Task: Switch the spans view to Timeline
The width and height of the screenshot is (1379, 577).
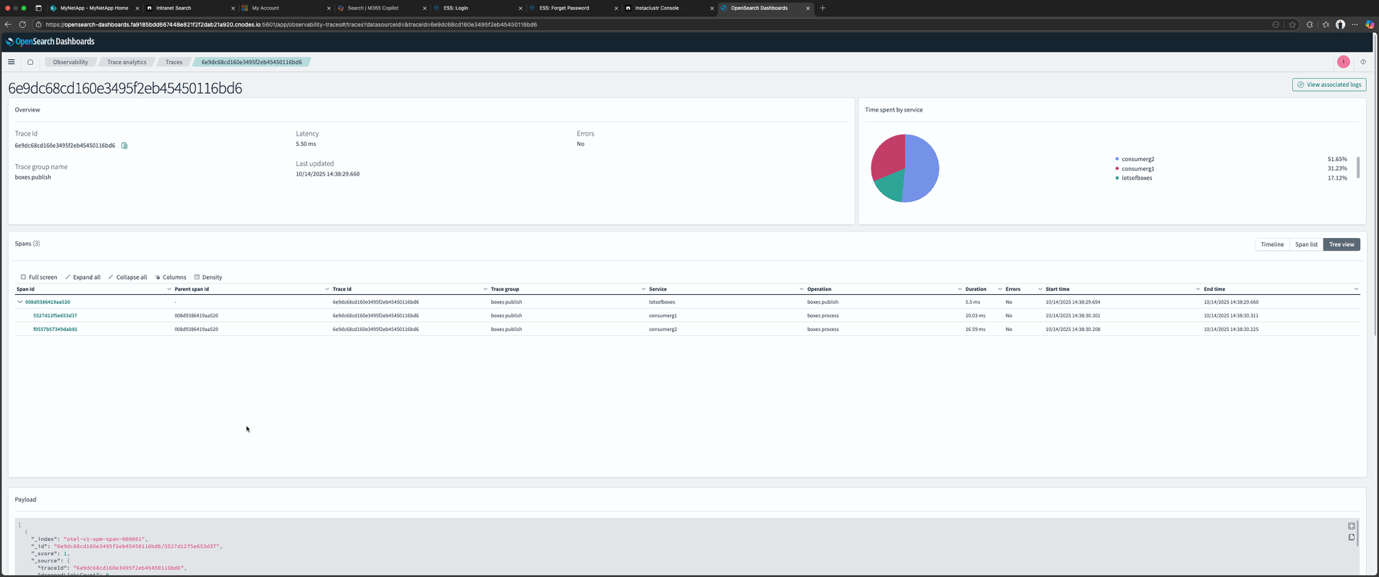Action: [x=1271, y=244]
